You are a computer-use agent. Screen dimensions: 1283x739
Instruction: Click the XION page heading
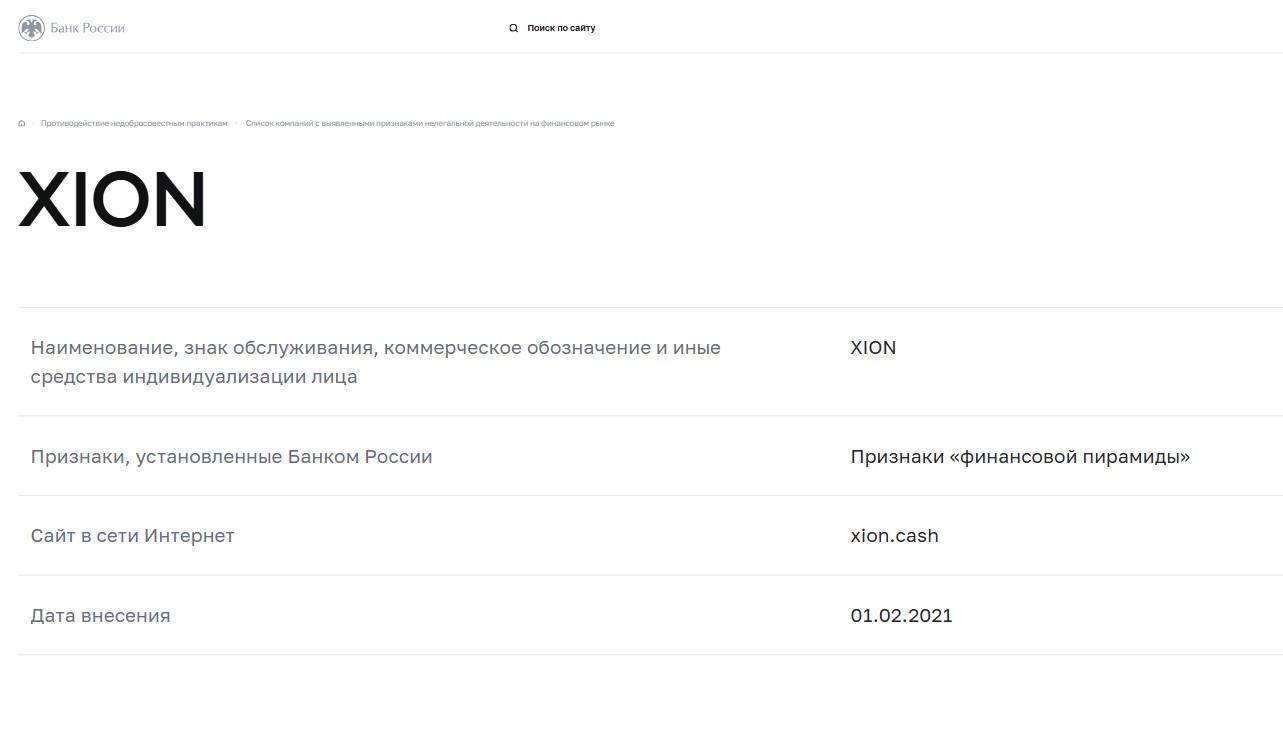[111, 198]
